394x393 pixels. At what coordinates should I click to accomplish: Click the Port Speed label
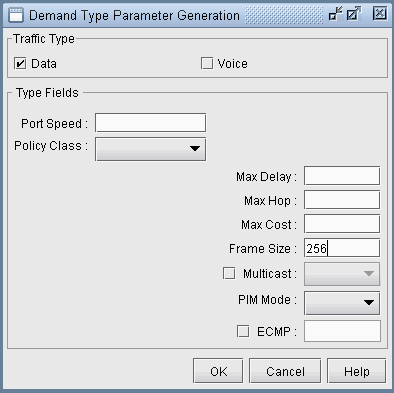(x=54, y=124)
